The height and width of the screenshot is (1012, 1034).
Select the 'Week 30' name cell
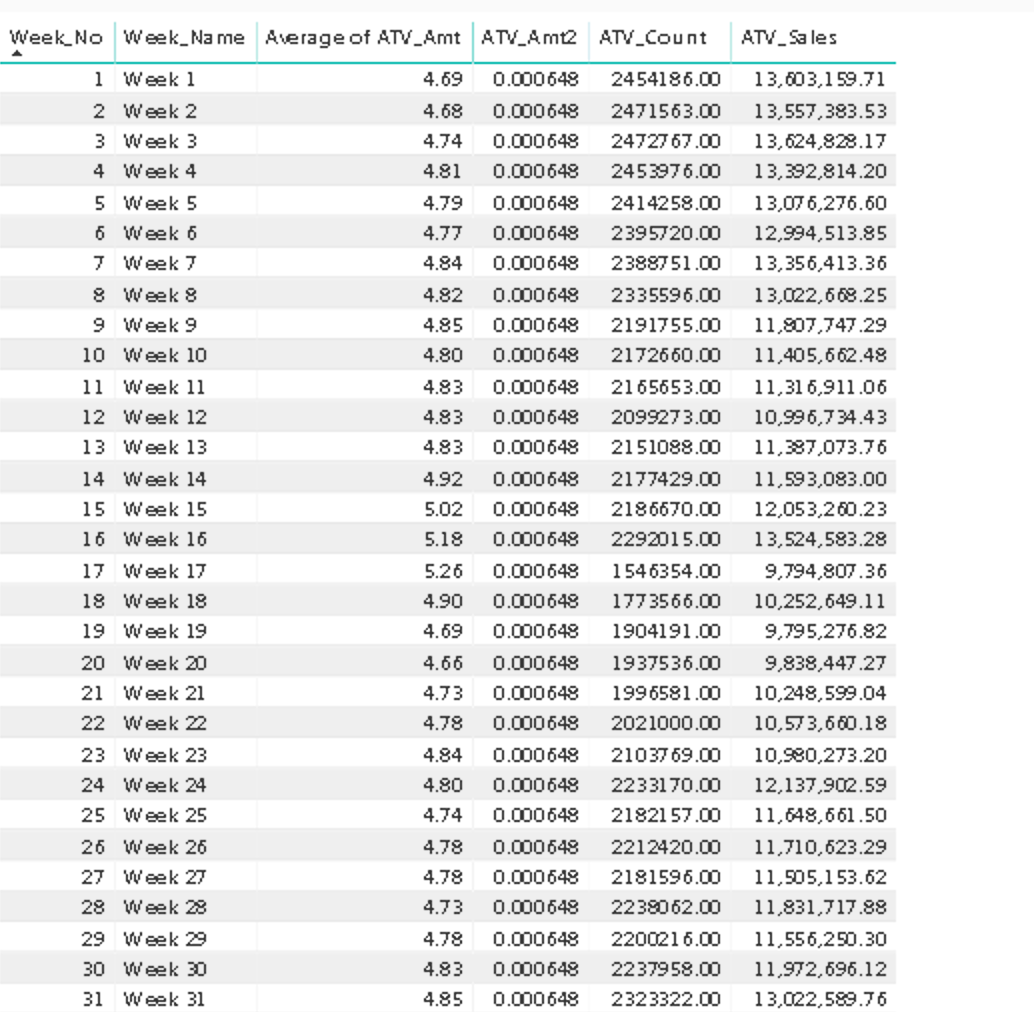pos(165,969)
